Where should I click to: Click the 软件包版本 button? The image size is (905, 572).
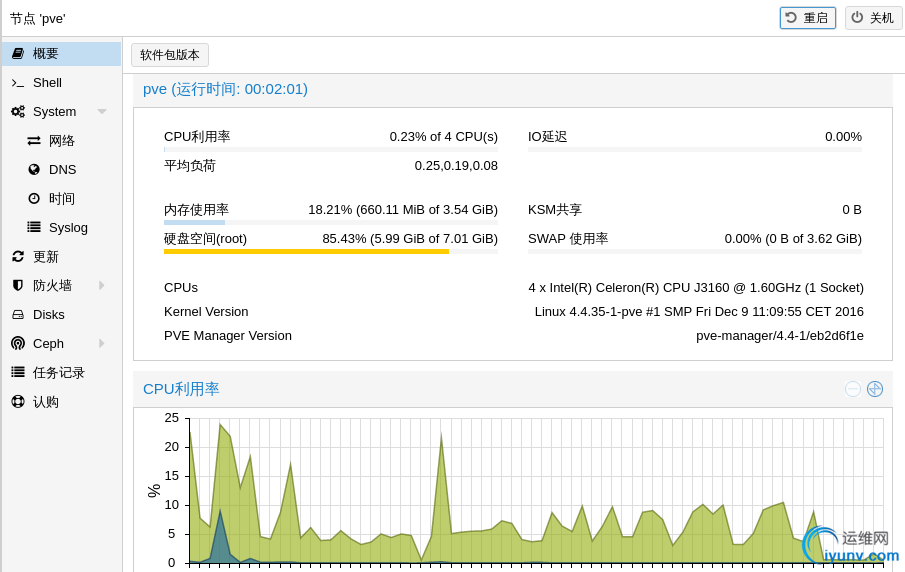click(170, 55)
